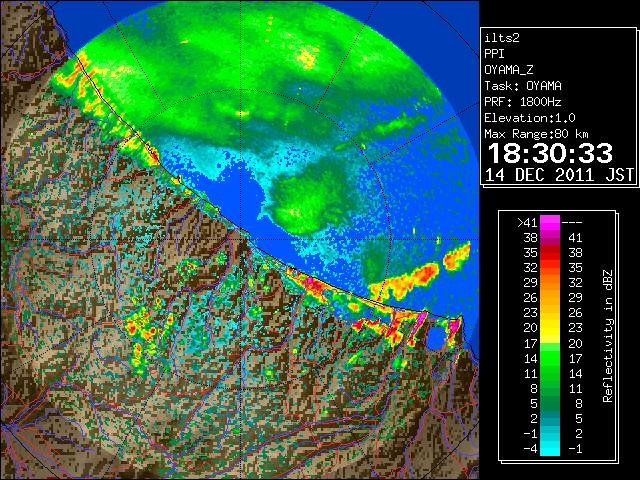Click the 'Reflectivity in dBZ' axis label
Screen dimensions: 640x480
click(608, 336)
